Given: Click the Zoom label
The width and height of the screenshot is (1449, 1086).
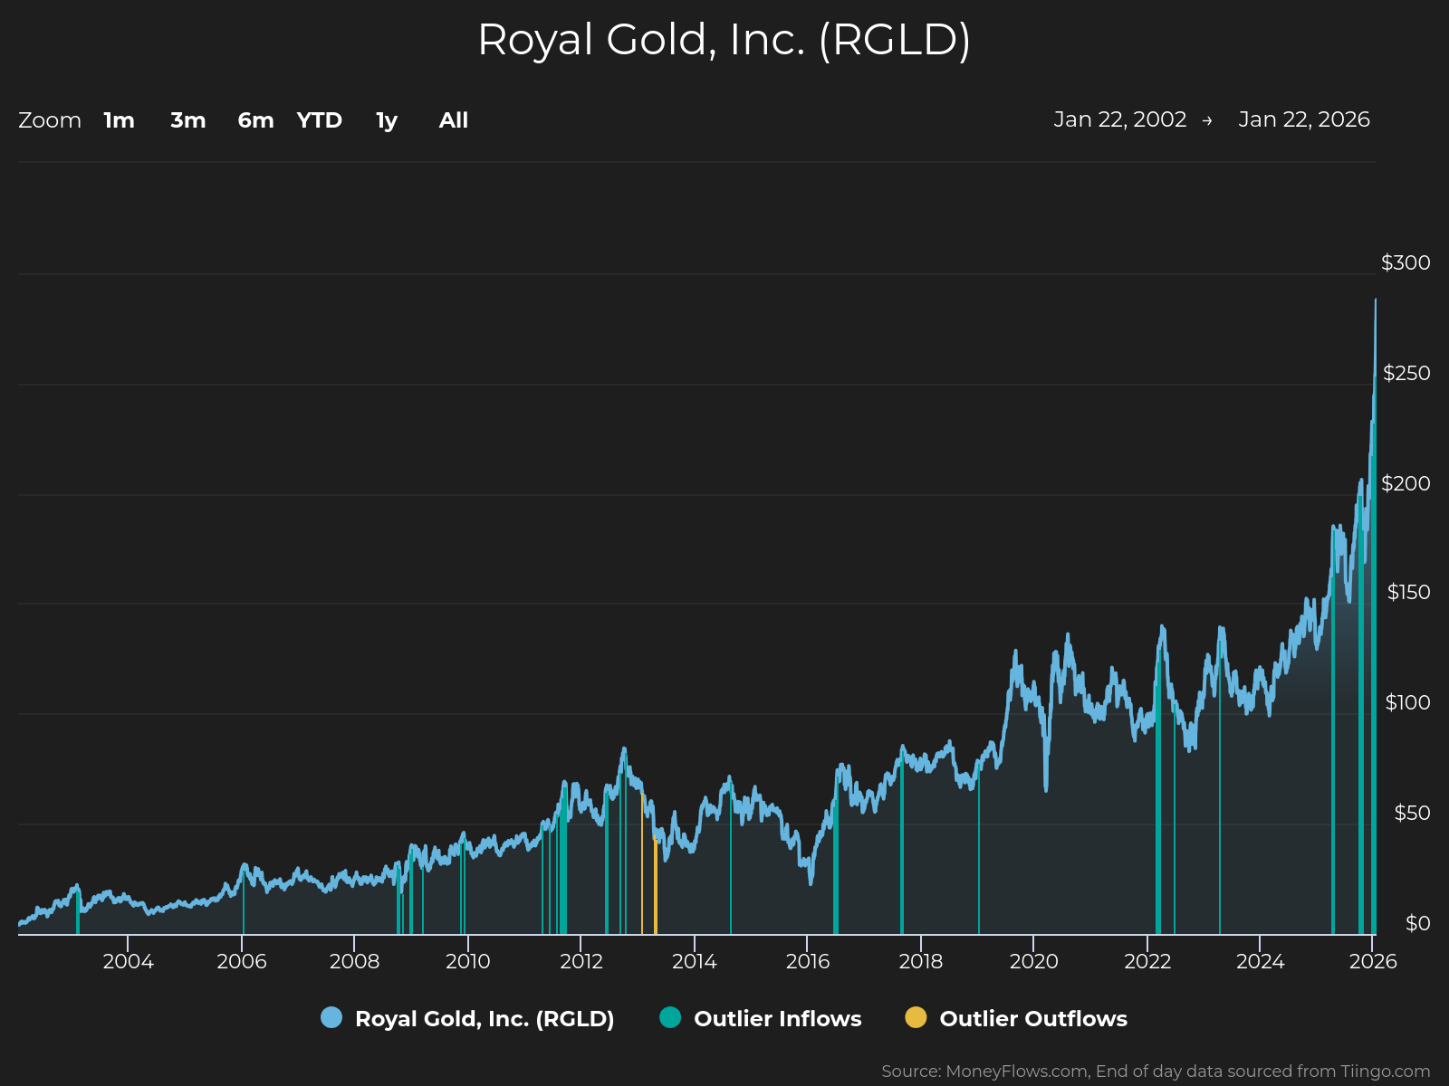Looking at the screenshot, I should point(50,120).
